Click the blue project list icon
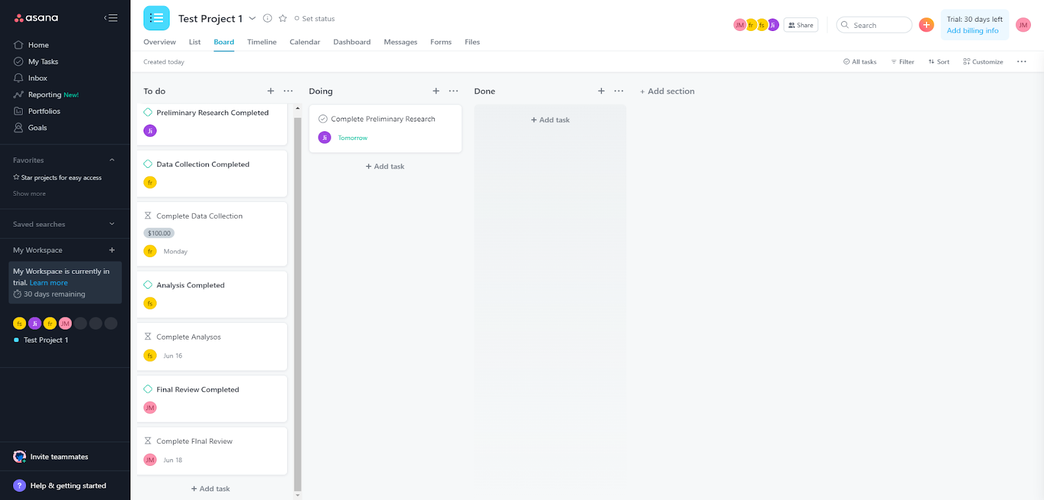This screenshot has width=1044, height=500. [x=156, y=18]
